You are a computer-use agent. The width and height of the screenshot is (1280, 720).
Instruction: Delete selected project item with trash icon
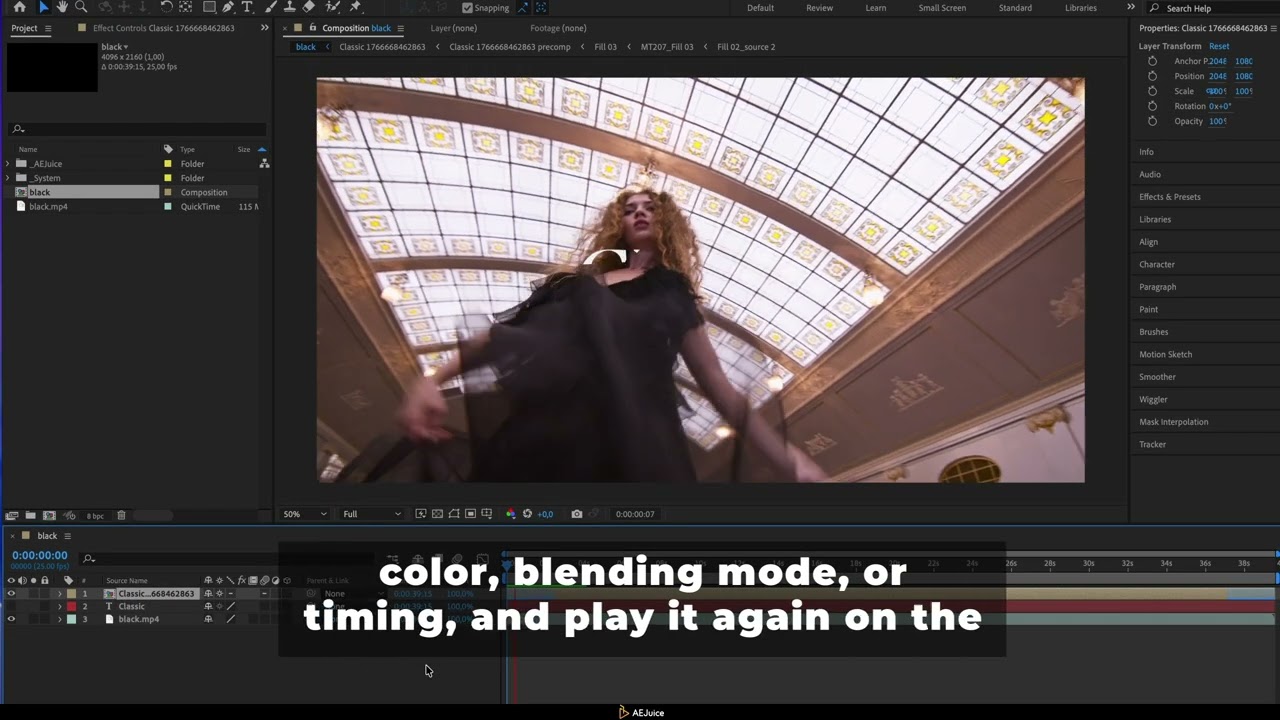point(121,515)
